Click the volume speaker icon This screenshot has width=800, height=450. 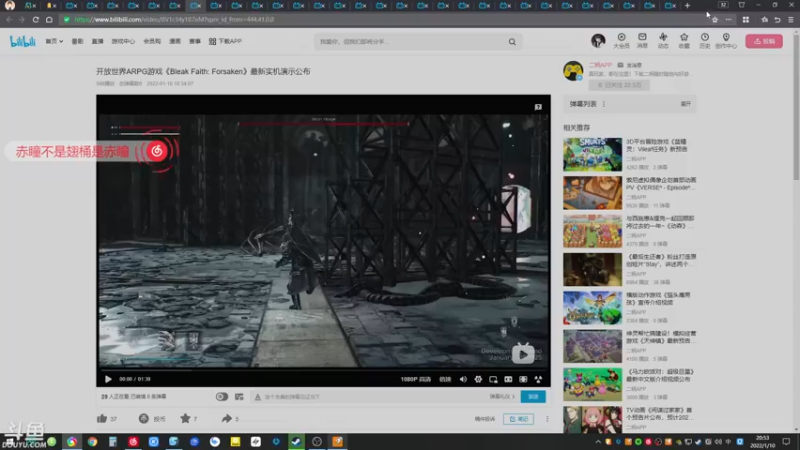tap(463, 379)
